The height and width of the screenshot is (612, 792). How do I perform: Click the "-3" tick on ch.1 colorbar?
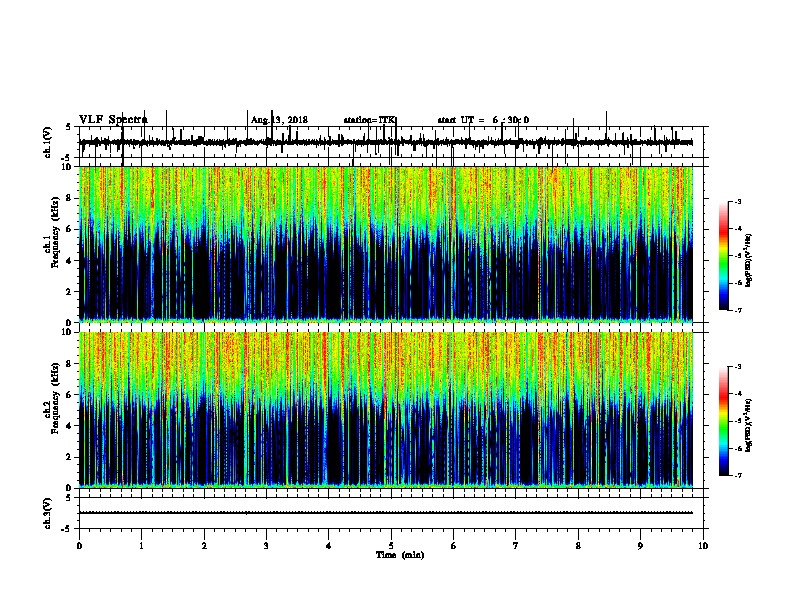pyautogui.click(x=737, y=202)
